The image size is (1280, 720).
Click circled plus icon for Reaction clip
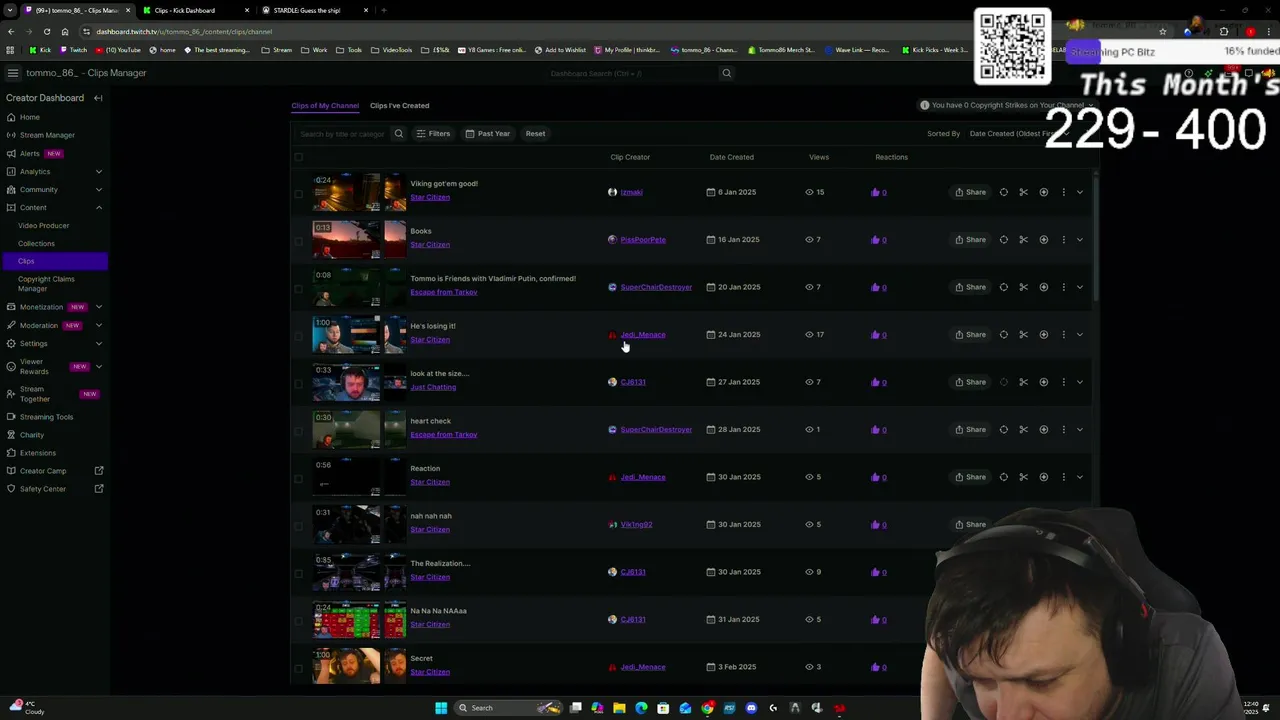(1043, 477)
